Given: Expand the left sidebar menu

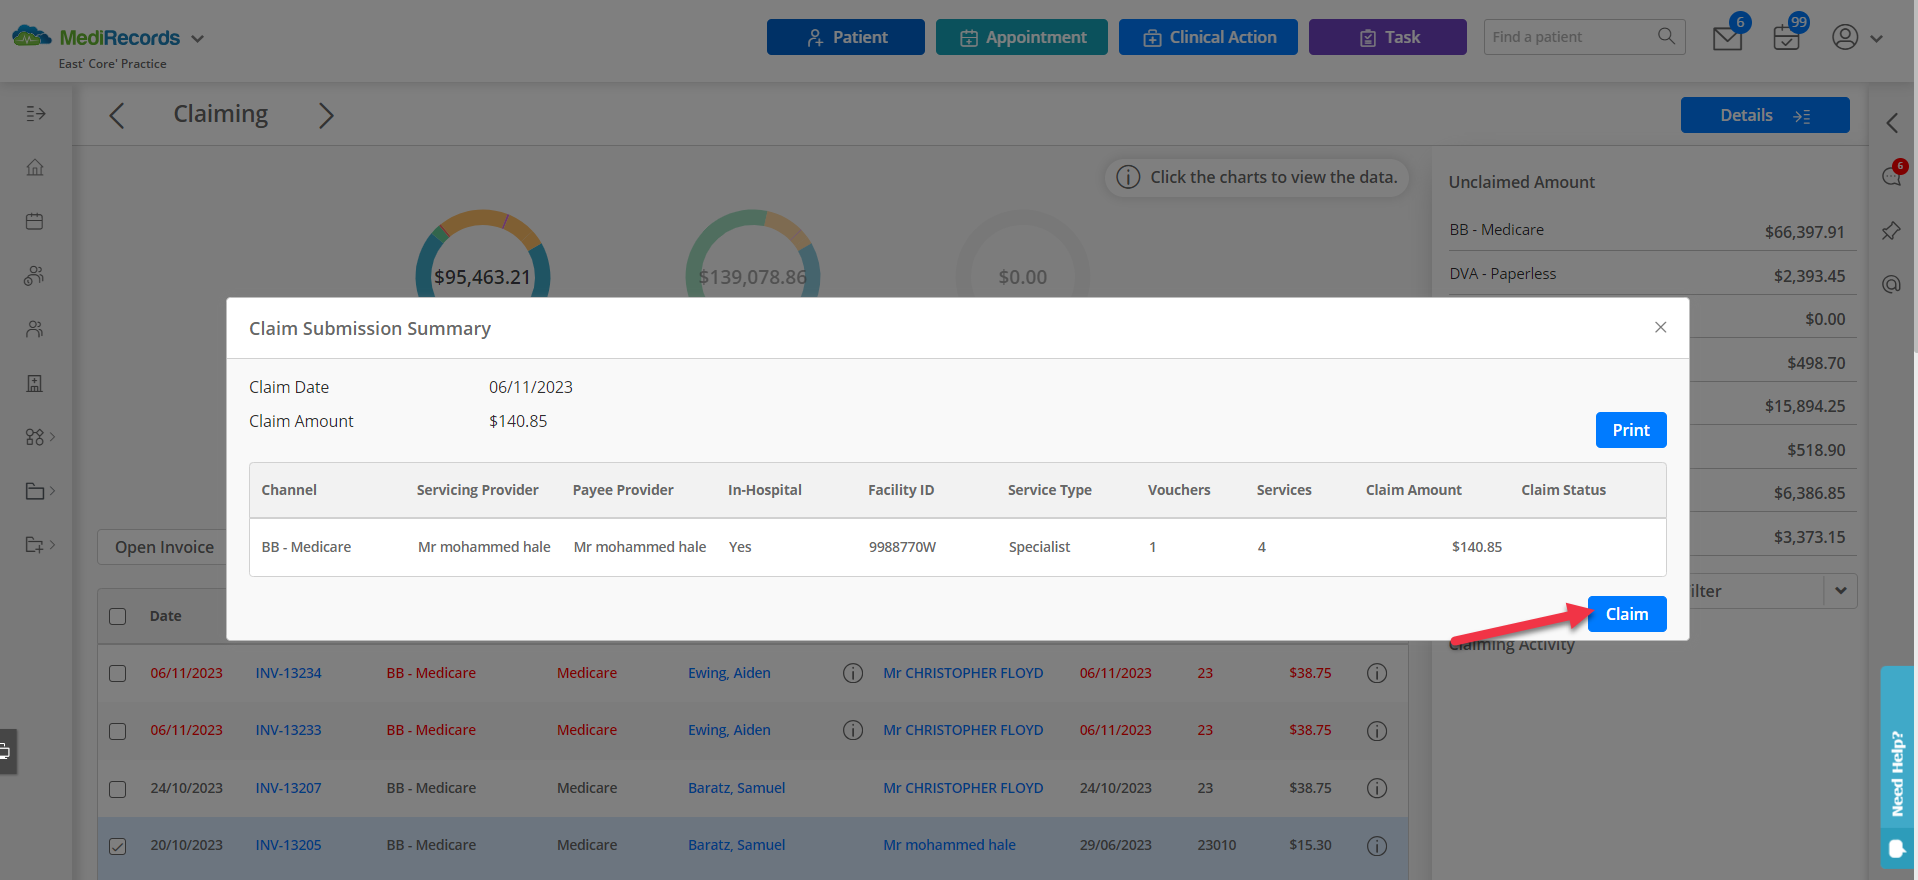Looking at the screenshot, I should click(35, 114).
